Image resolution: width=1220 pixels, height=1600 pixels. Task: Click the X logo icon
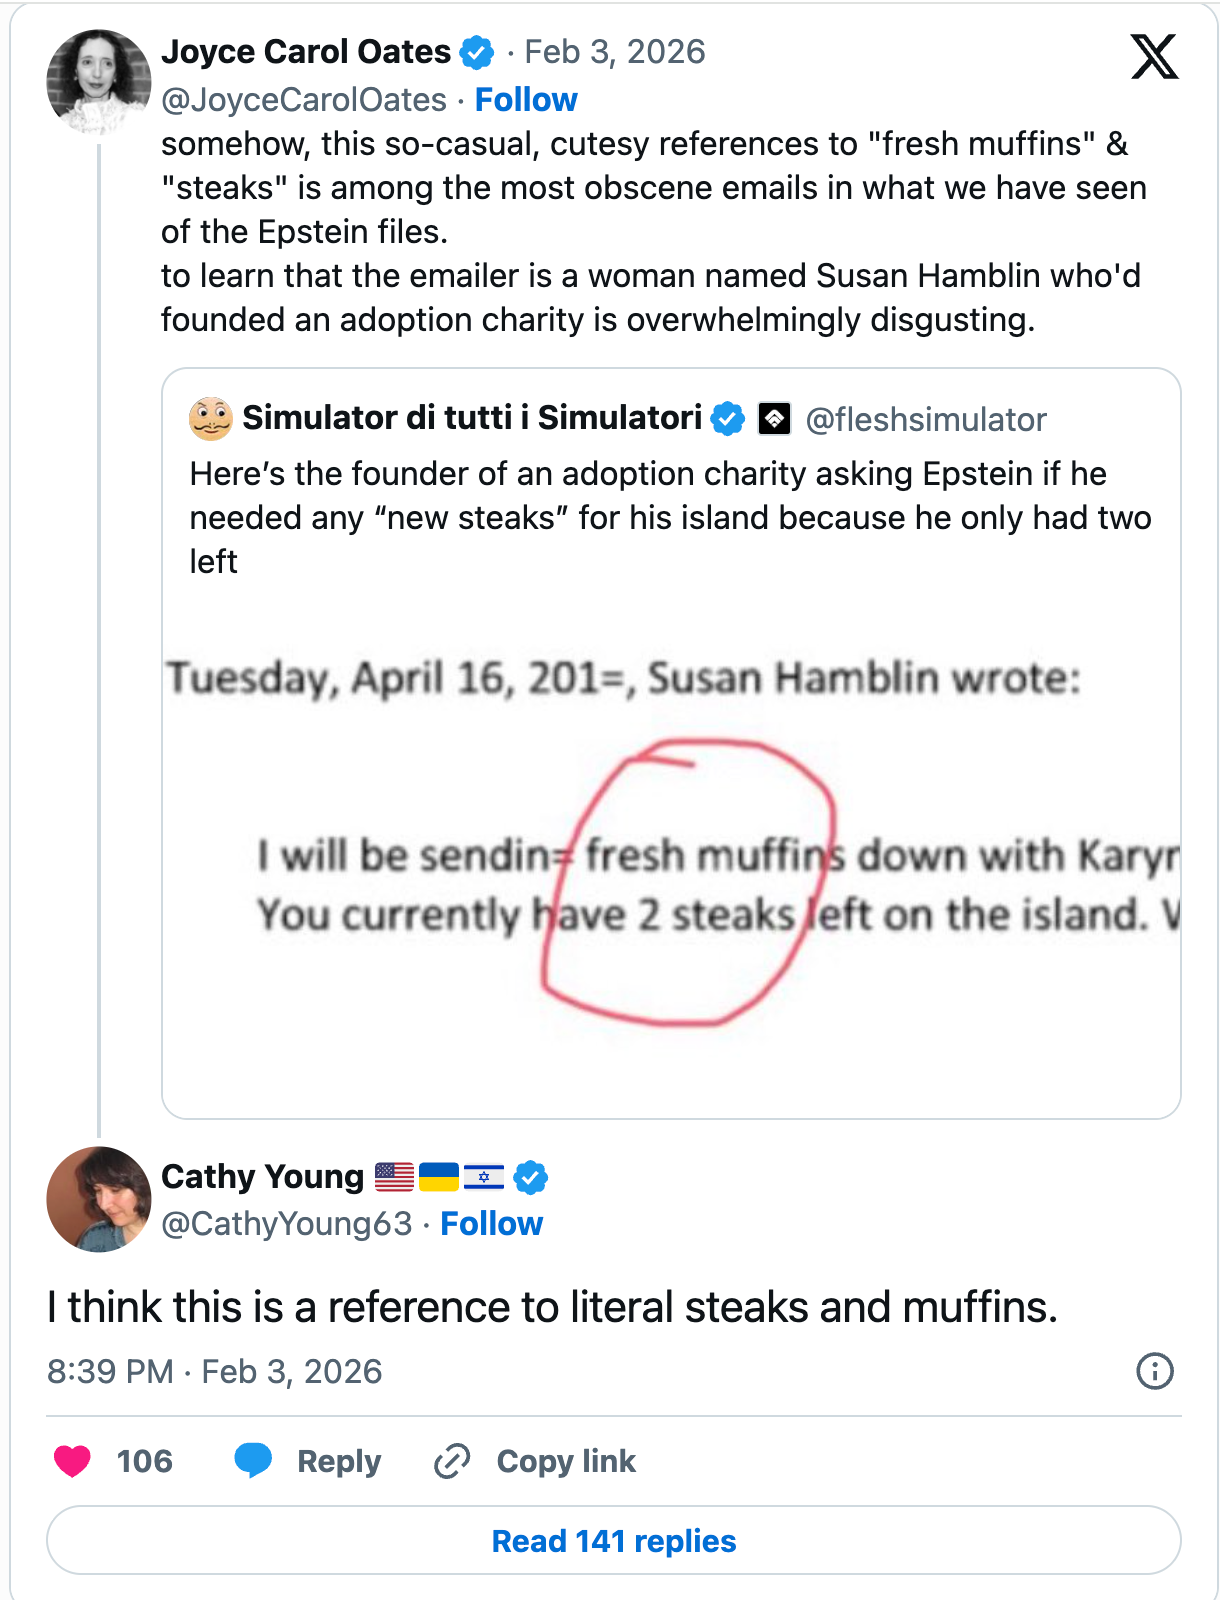click(1154, 56)
